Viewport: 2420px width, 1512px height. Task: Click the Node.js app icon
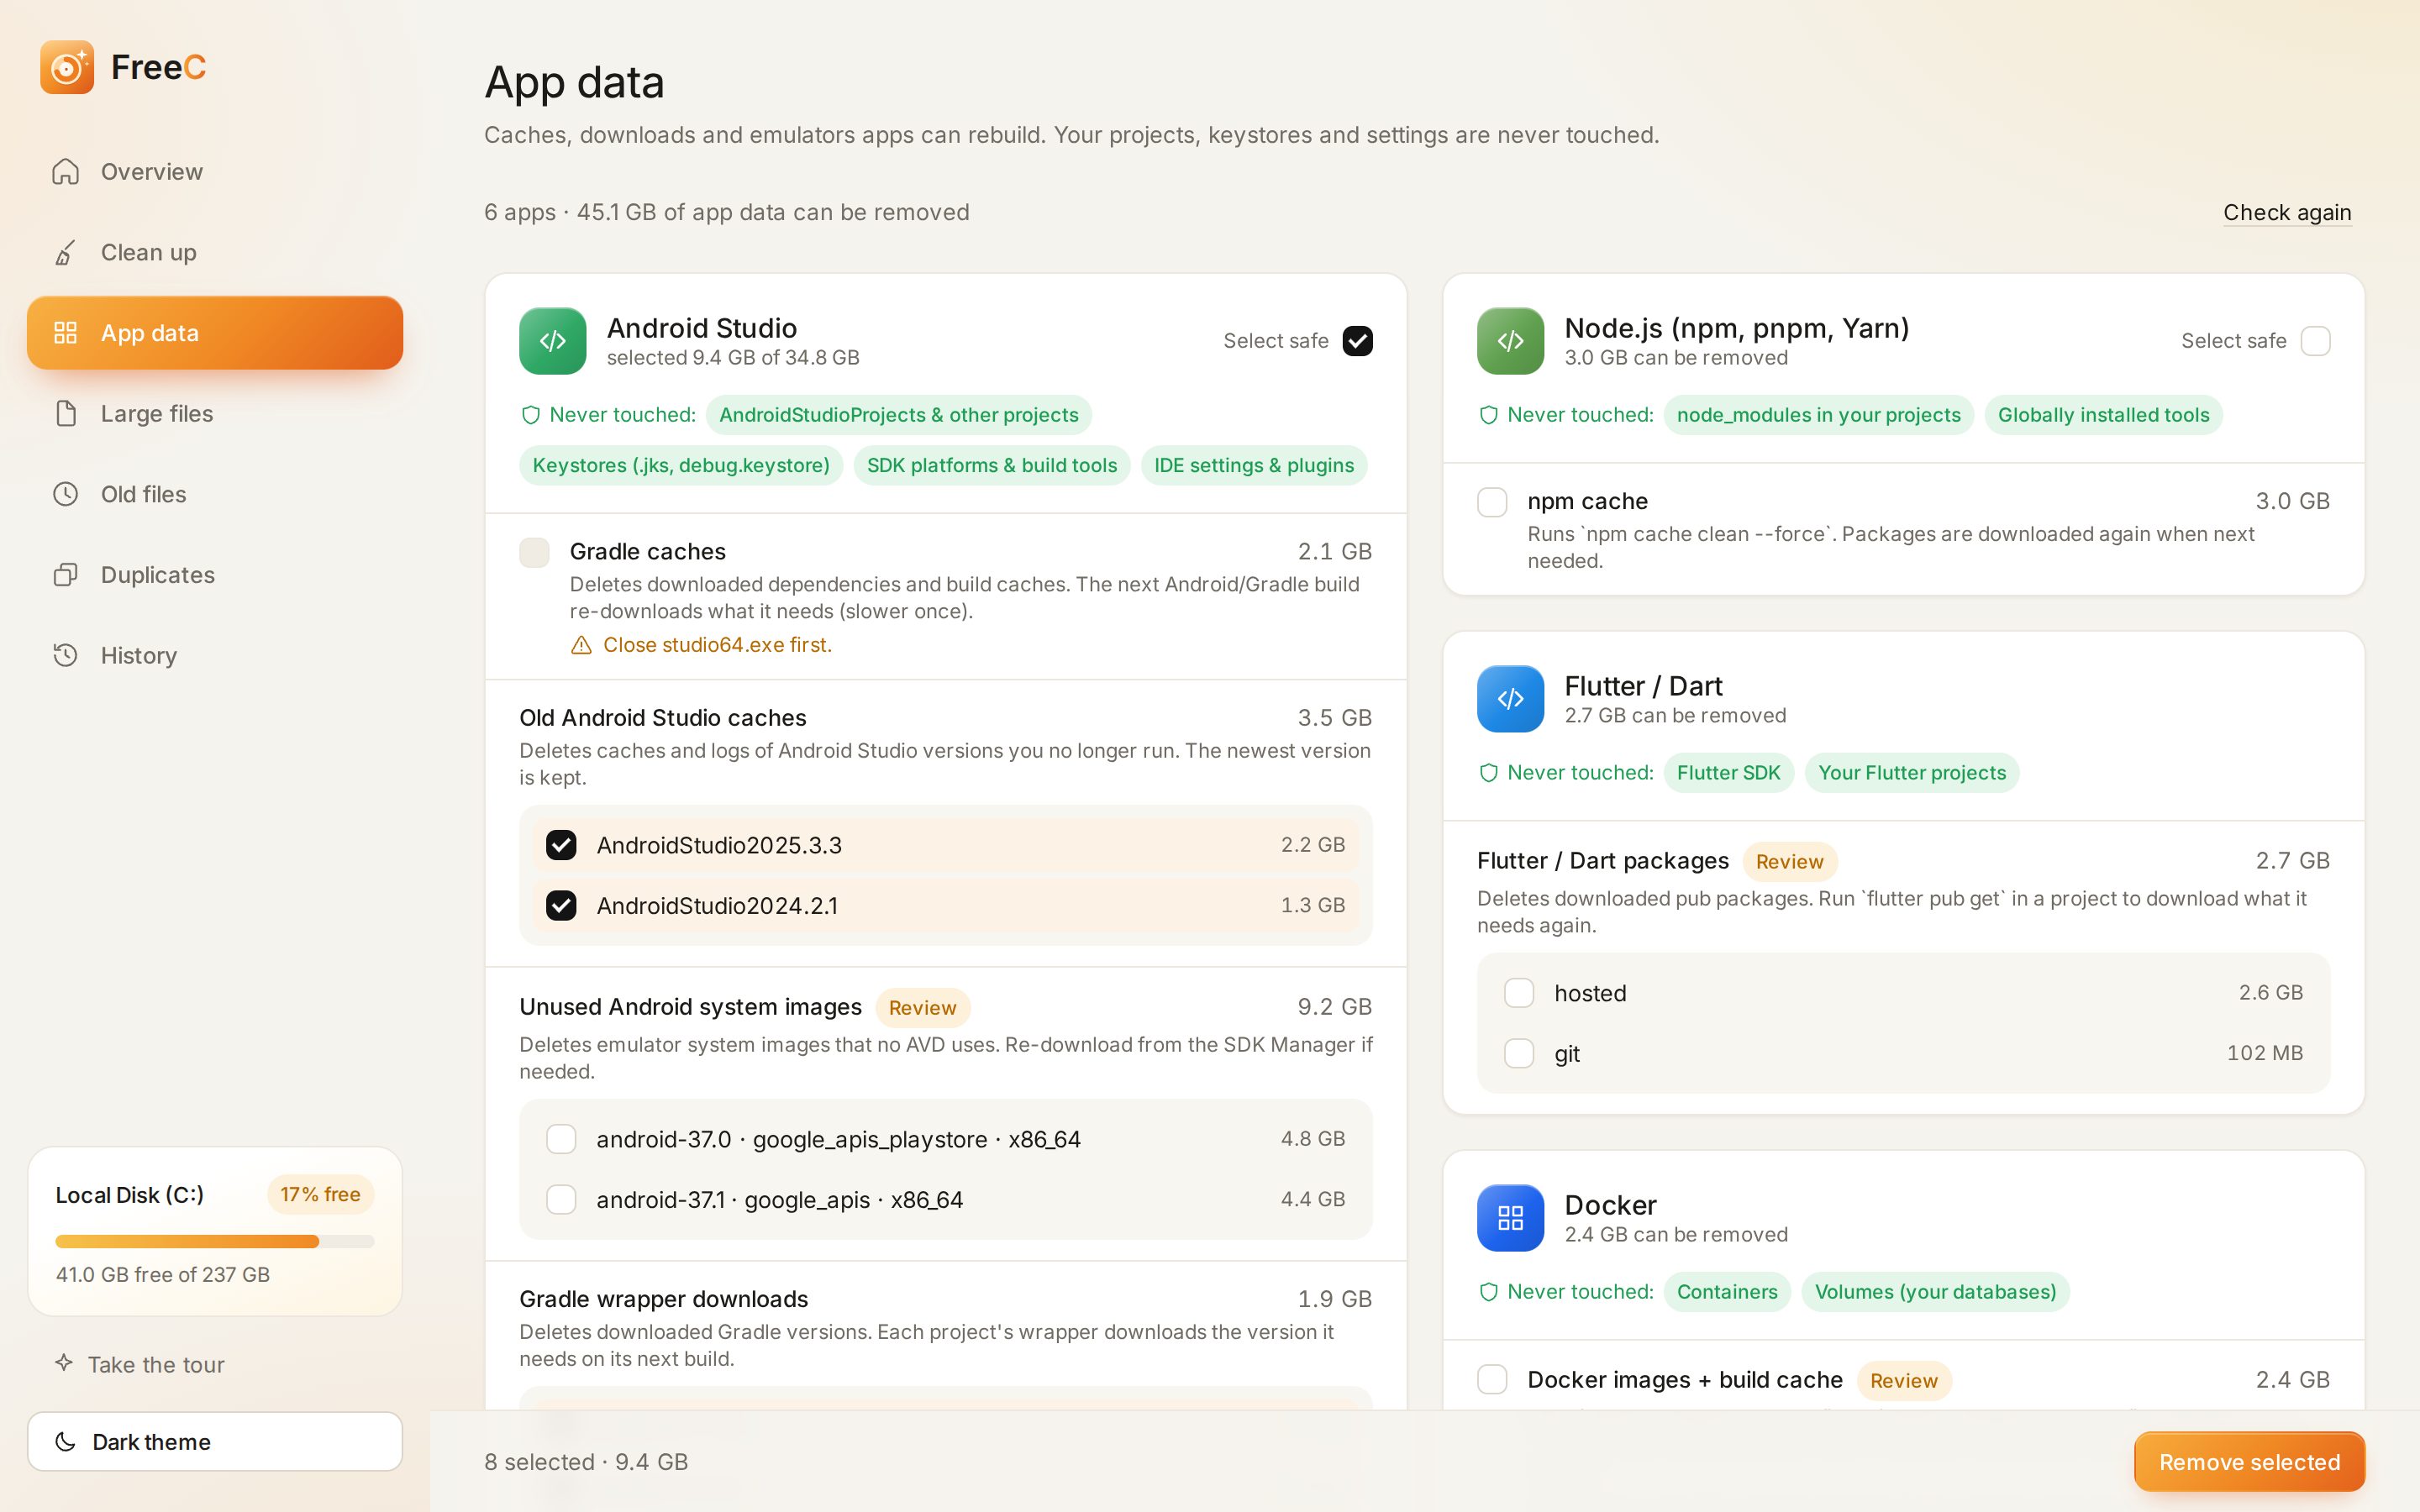(x=1510, y=341)
